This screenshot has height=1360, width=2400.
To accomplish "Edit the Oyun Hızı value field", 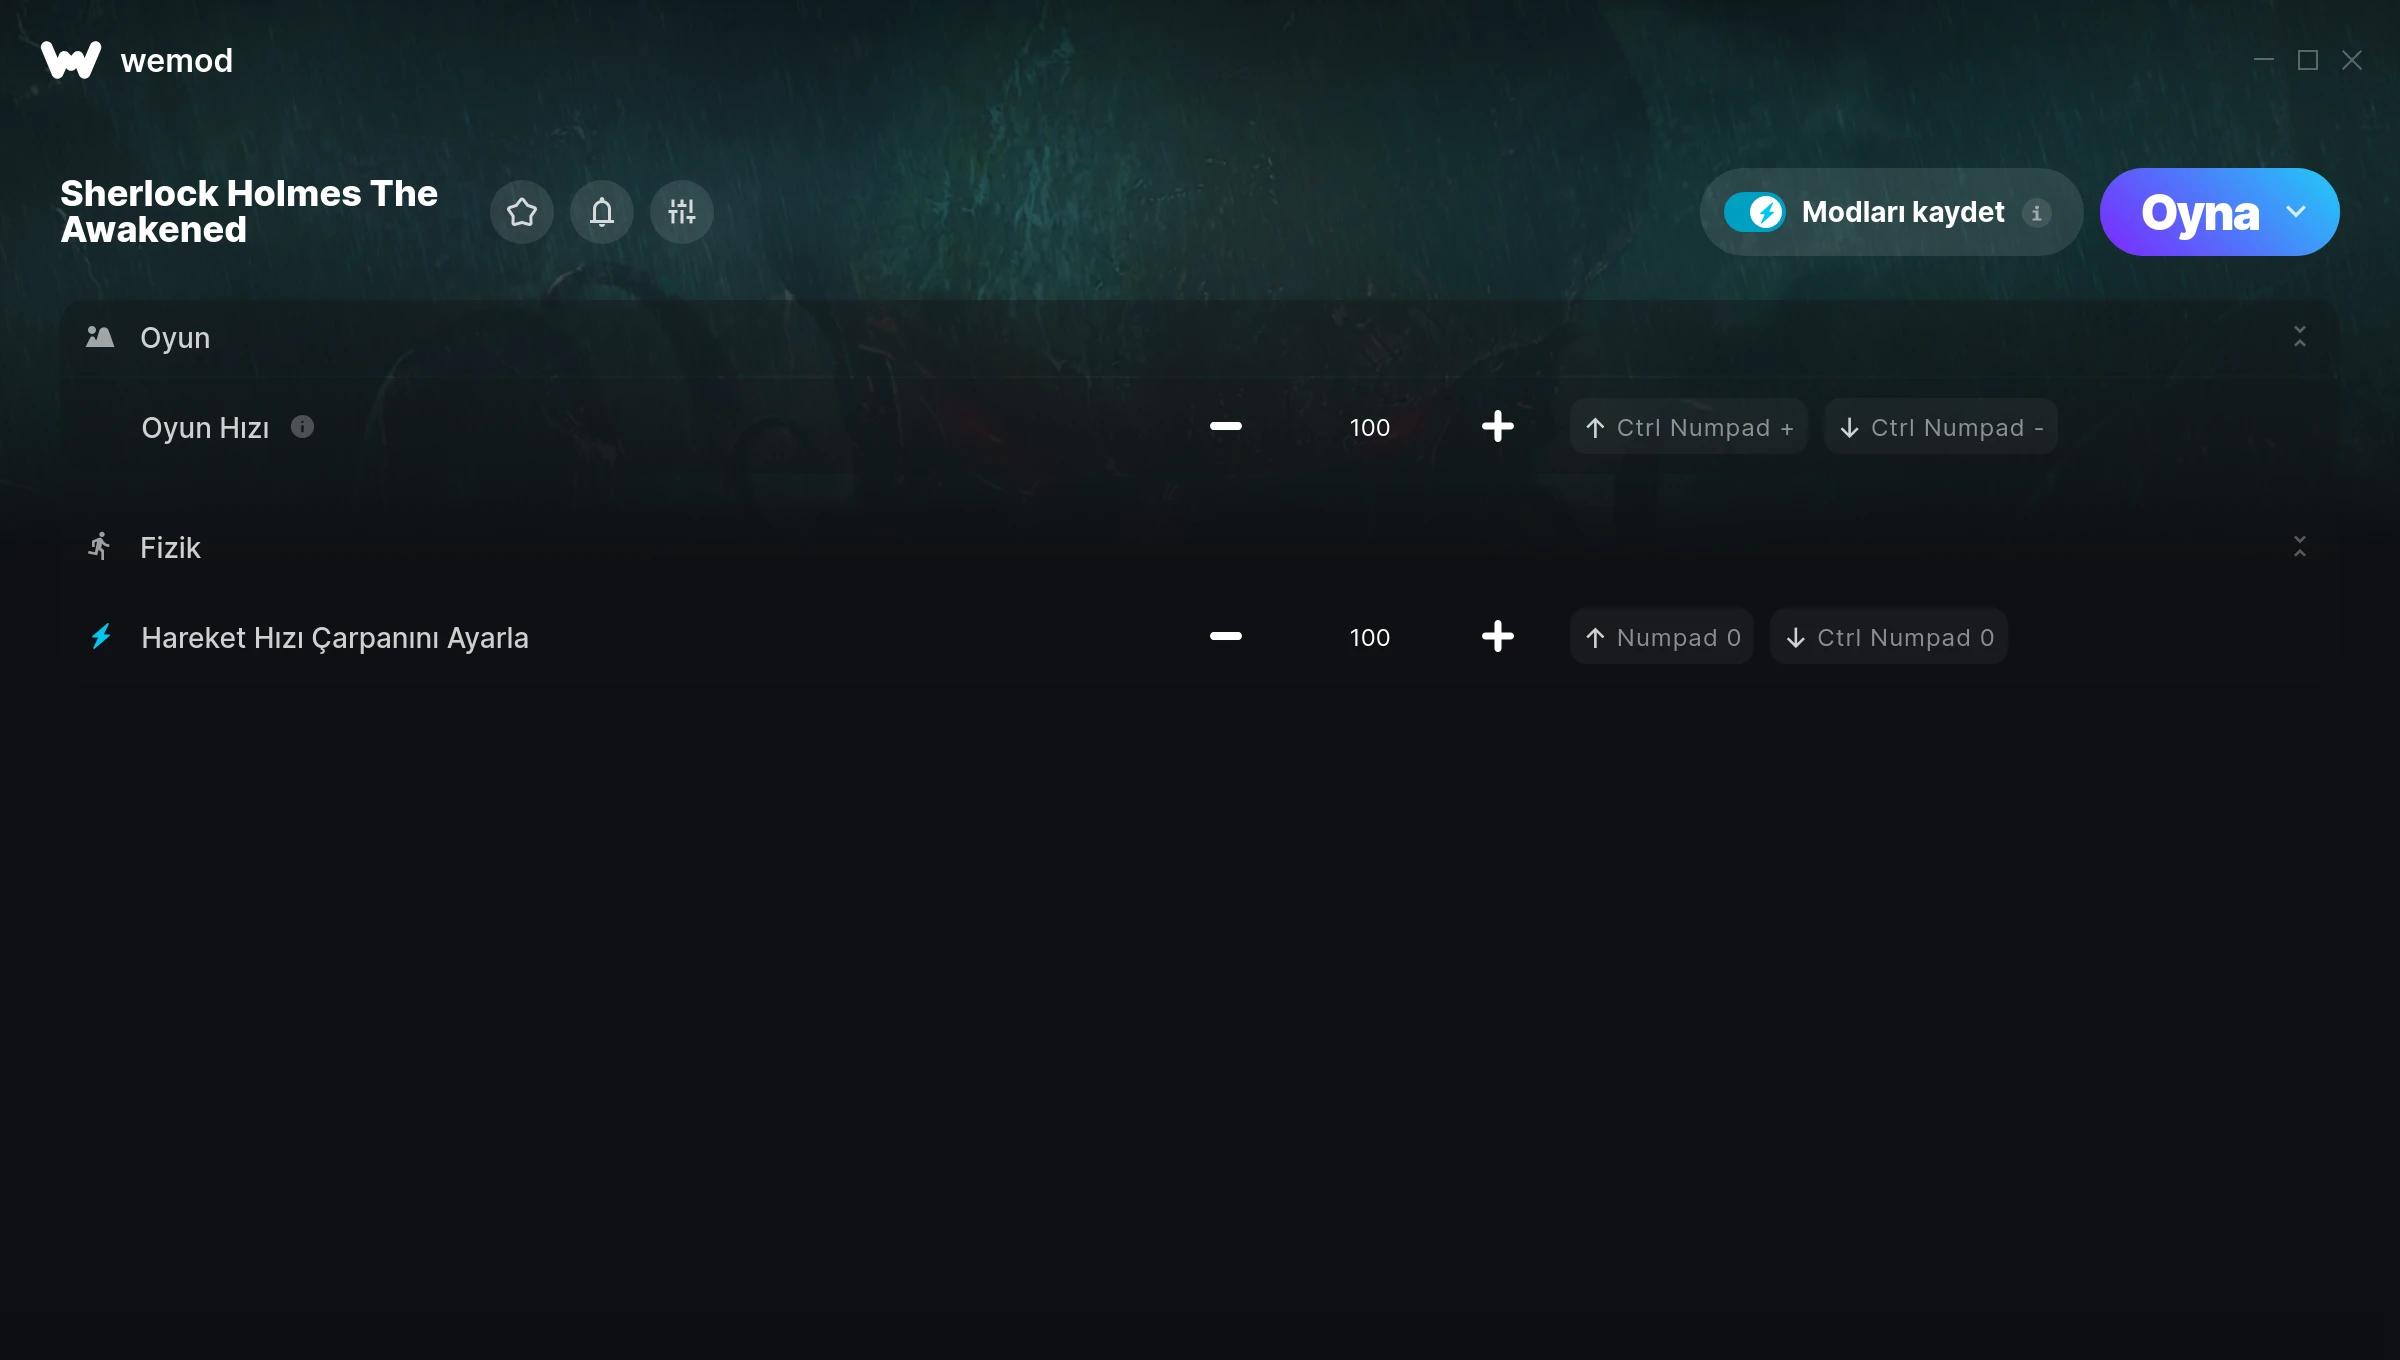I will tap(1370, 427).
